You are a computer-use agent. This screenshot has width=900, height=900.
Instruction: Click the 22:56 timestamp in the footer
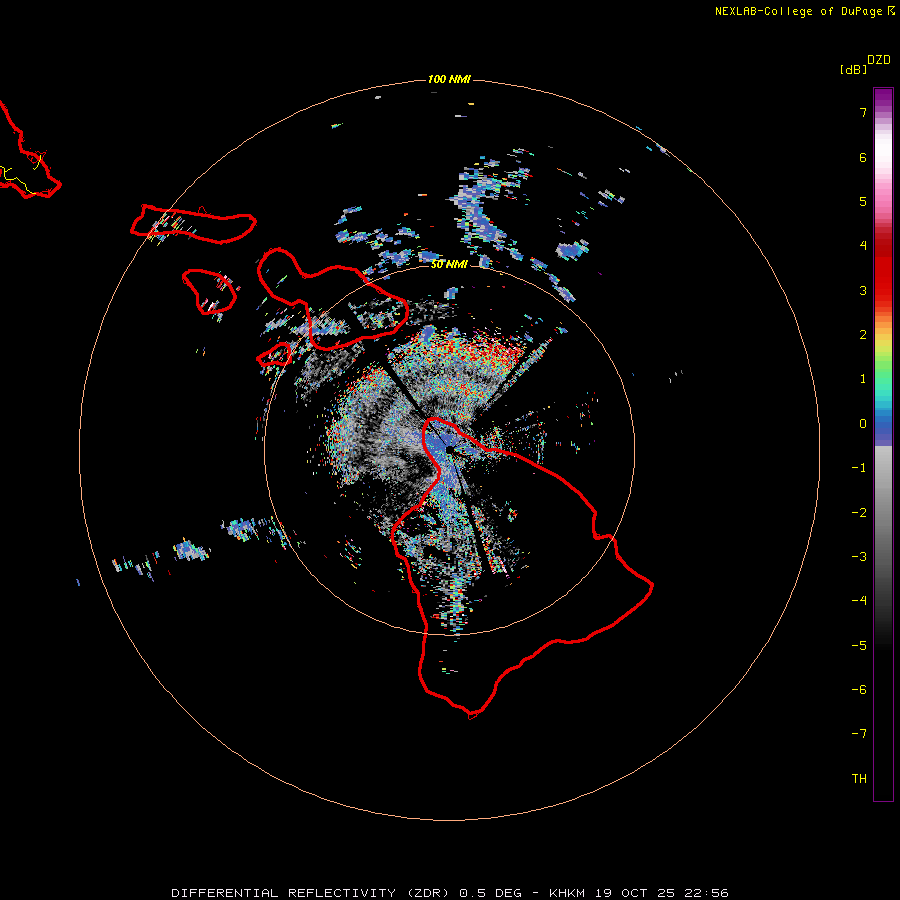pos(706,893)
